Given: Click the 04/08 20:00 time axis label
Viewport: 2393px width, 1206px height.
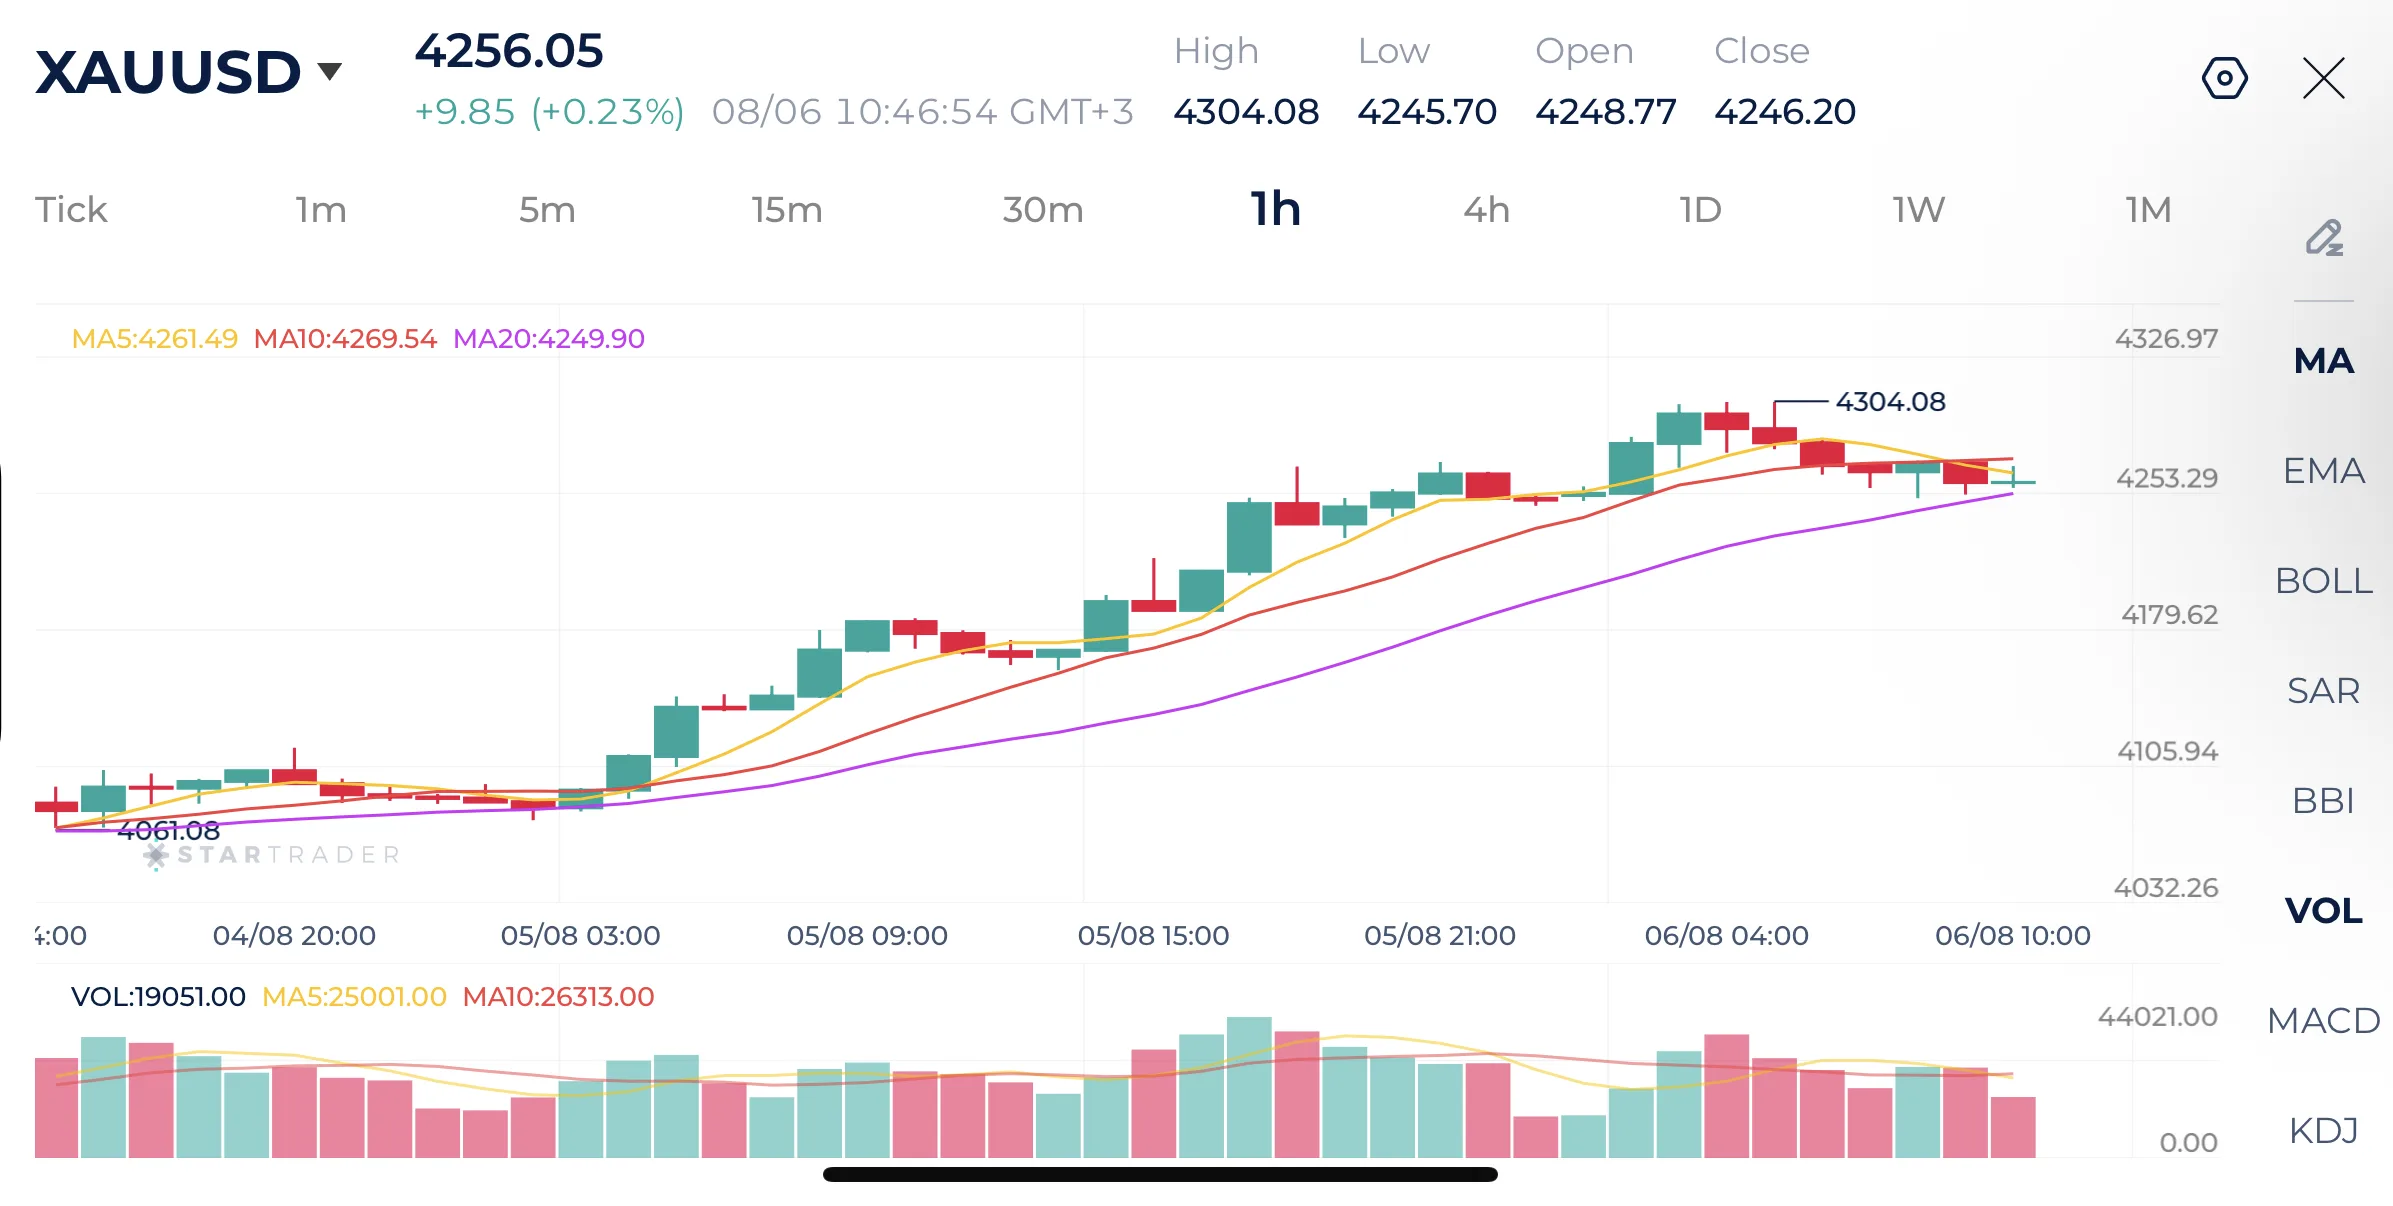Looking at the screenshot, I should [x=294, y=936].
